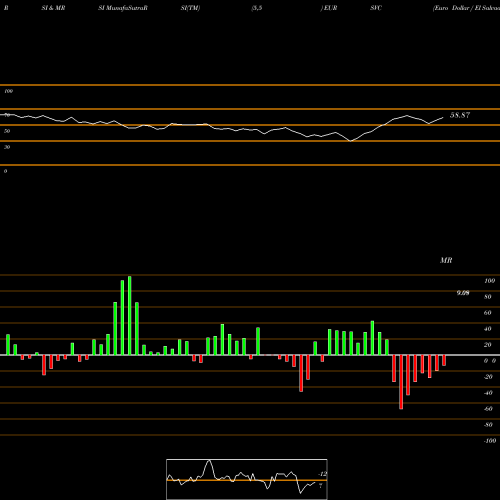Click the MR panel title label
The width and height of the screenshot is (500, 500).
[x=446, y=260]
